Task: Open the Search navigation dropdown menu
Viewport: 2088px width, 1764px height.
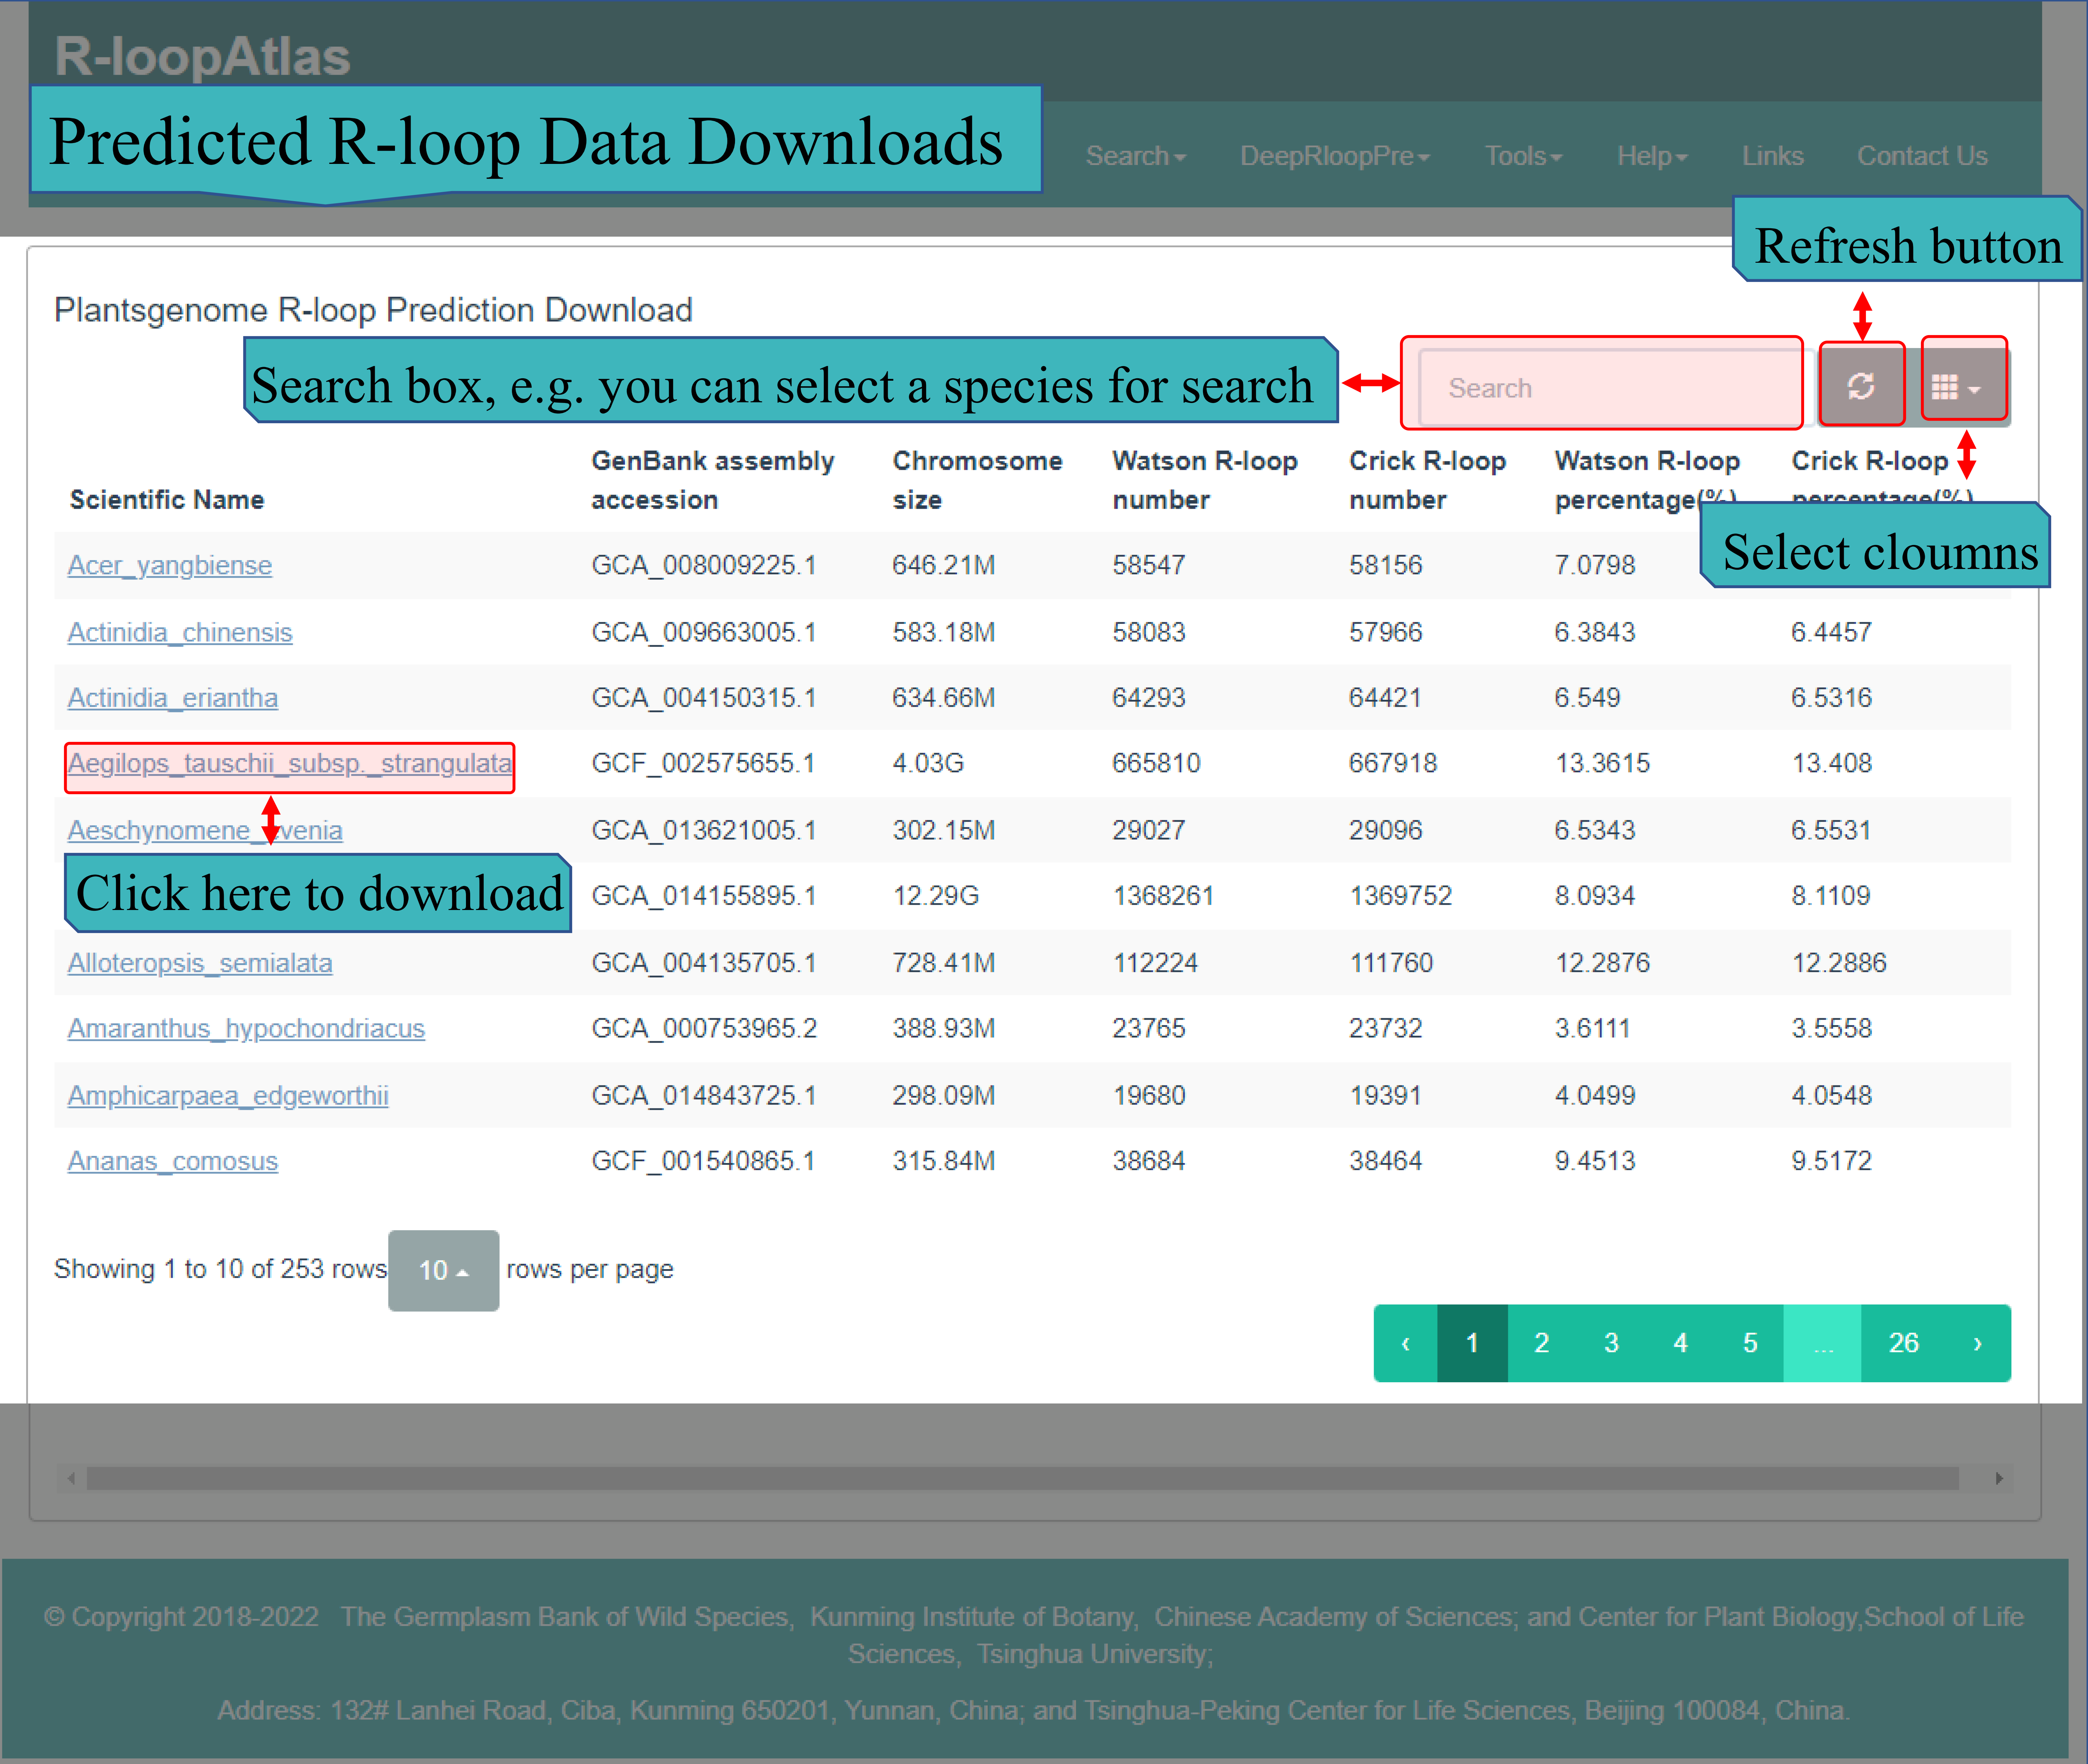Action: point(1135,156)
